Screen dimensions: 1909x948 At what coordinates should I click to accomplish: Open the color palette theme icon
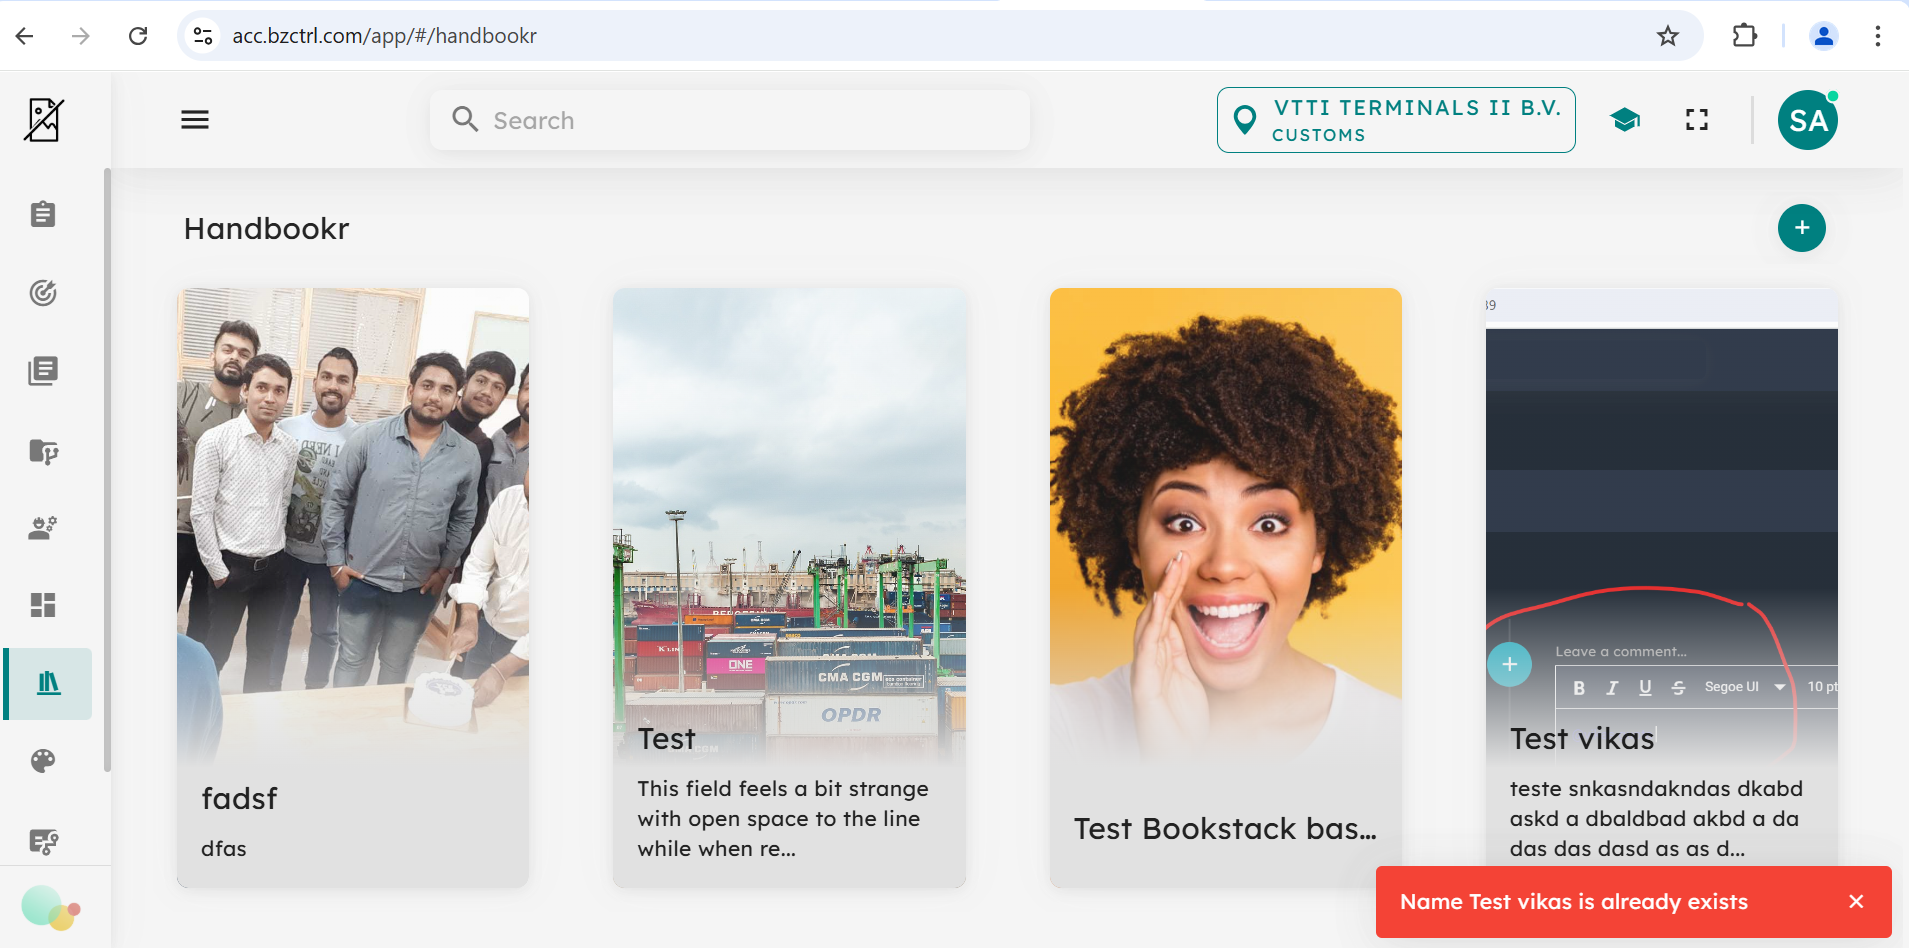coord(43,761)
